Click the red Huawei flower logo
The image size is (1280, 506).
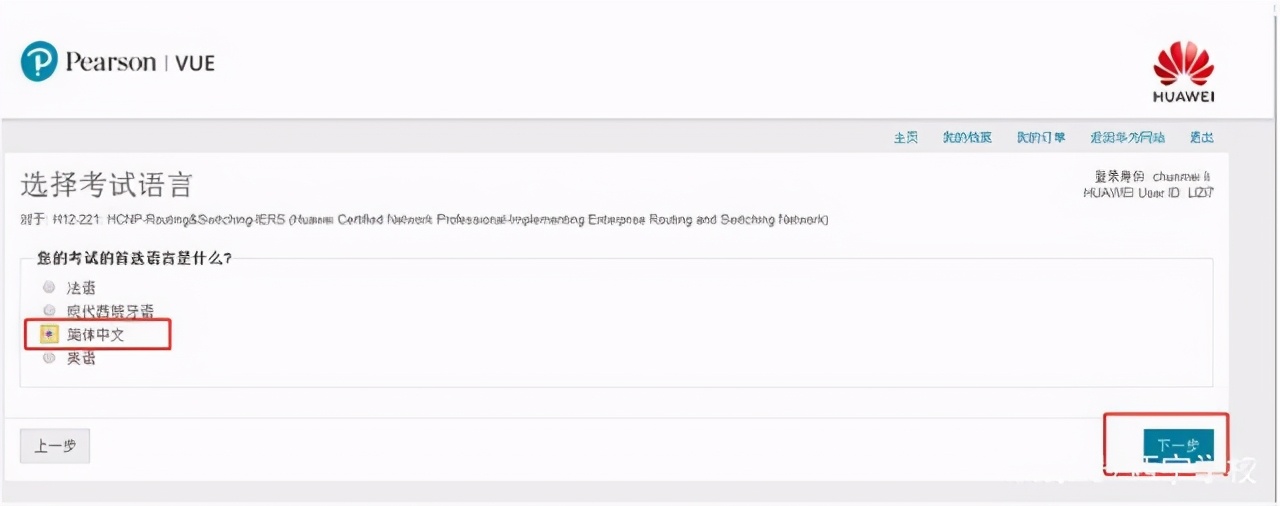pyautogui.click(x=1183, y=65)
